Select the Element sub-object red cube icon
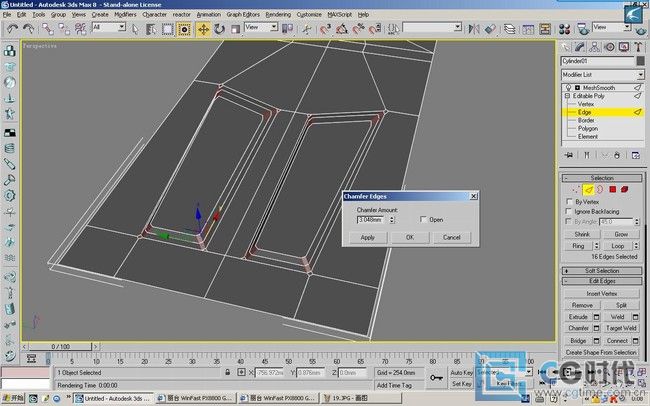Viewport: 650px width, 406px height. click(x=624, y=190)
